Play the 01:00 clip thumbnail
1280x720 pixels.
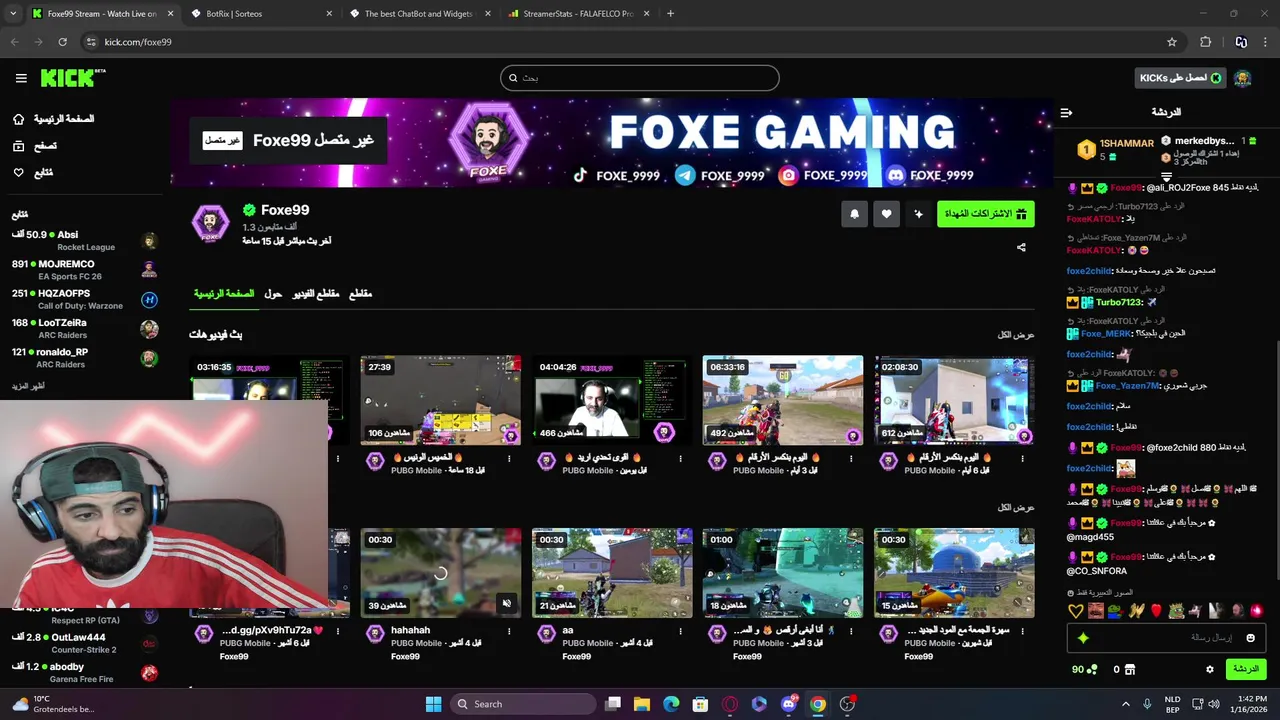tap(783, 573)
